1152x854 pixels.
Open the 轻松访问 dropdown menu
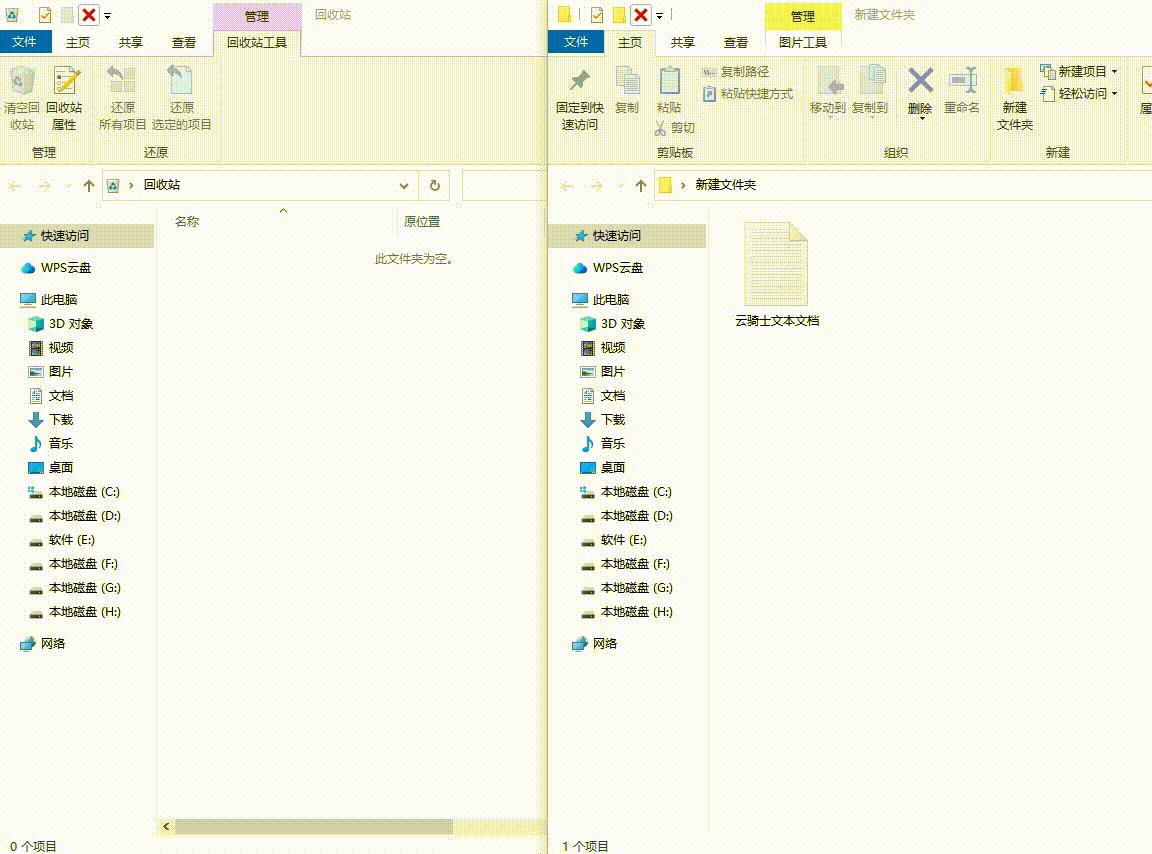pyautogui.click(x=1114, y=94)
